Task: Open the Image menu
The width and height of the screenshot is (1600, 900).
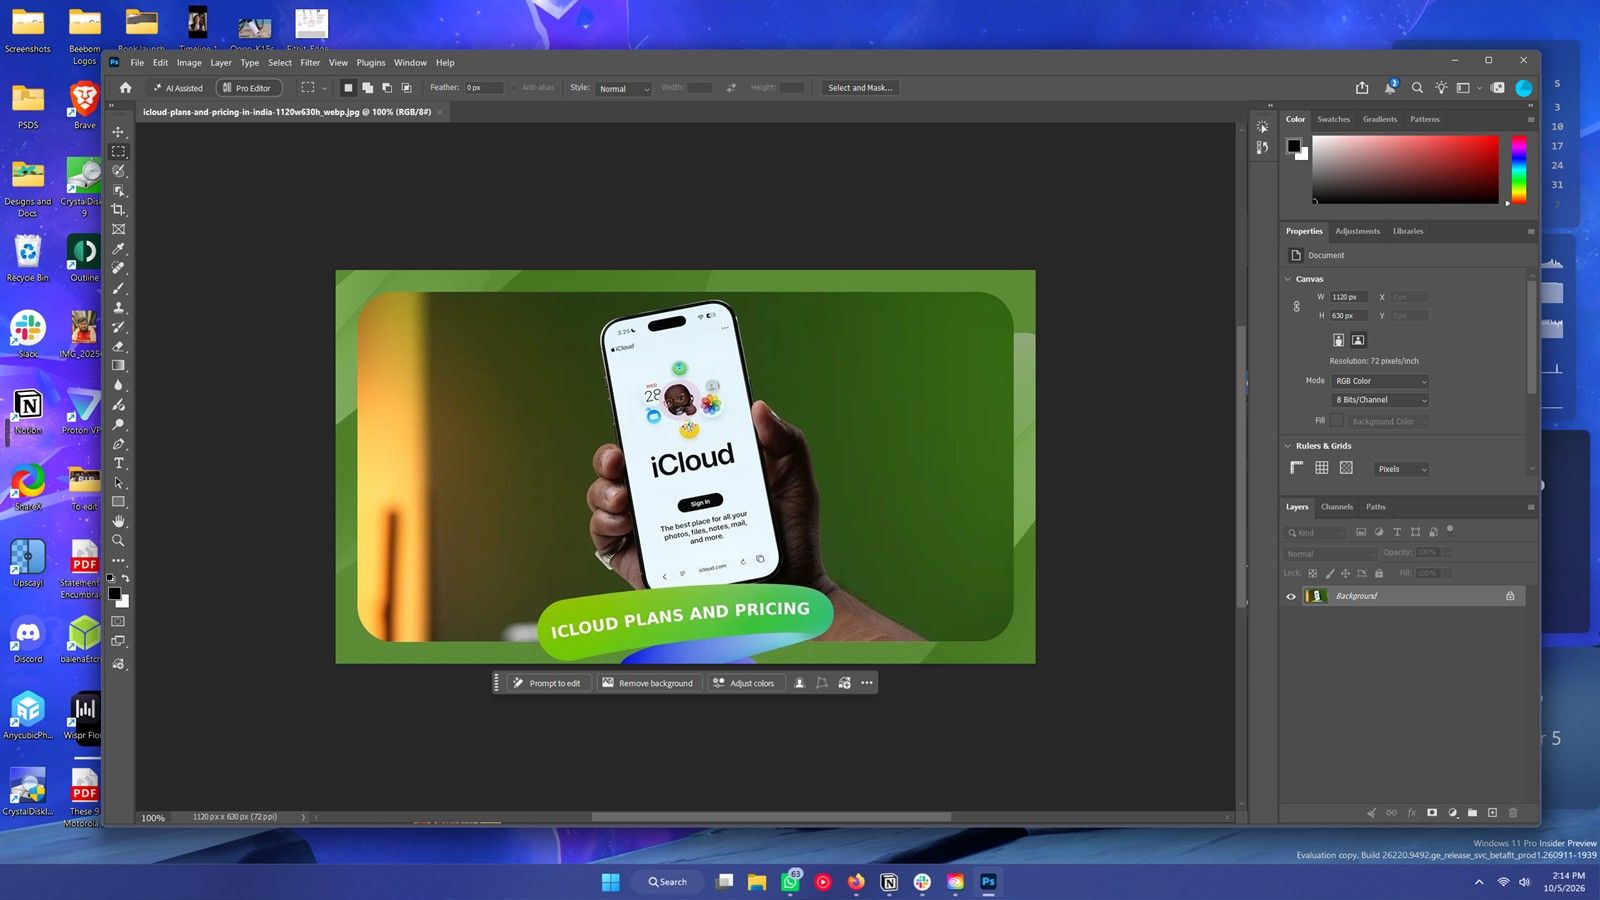Action: click(189, 62)
